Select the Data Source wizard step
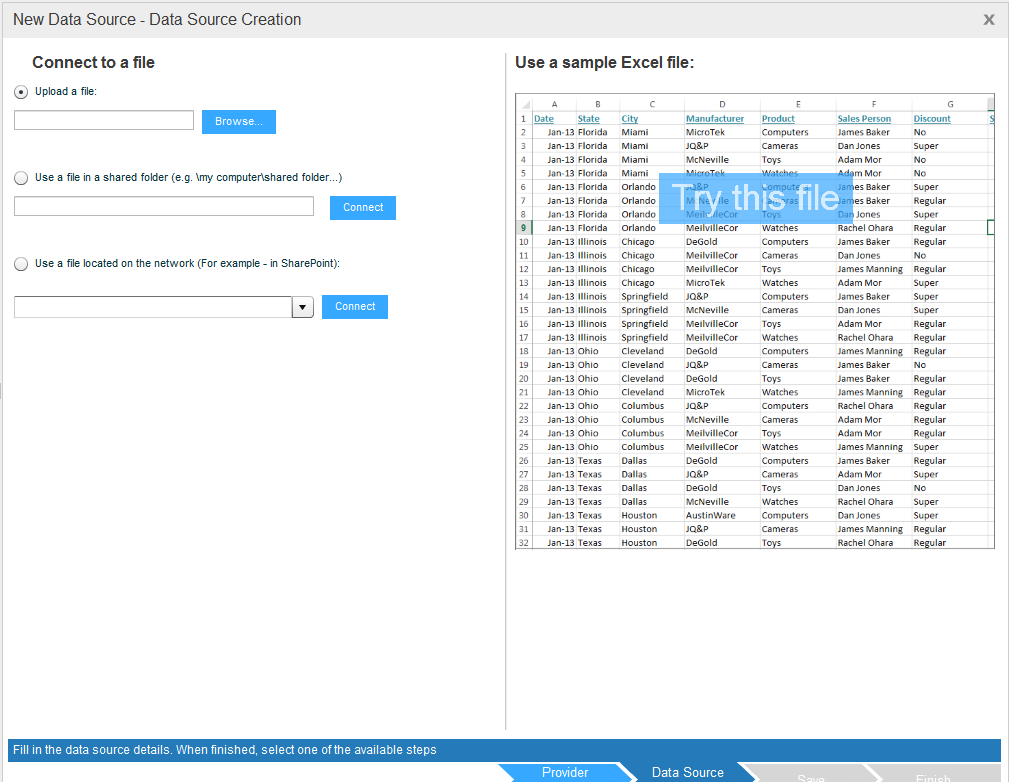 click(688, 772)
